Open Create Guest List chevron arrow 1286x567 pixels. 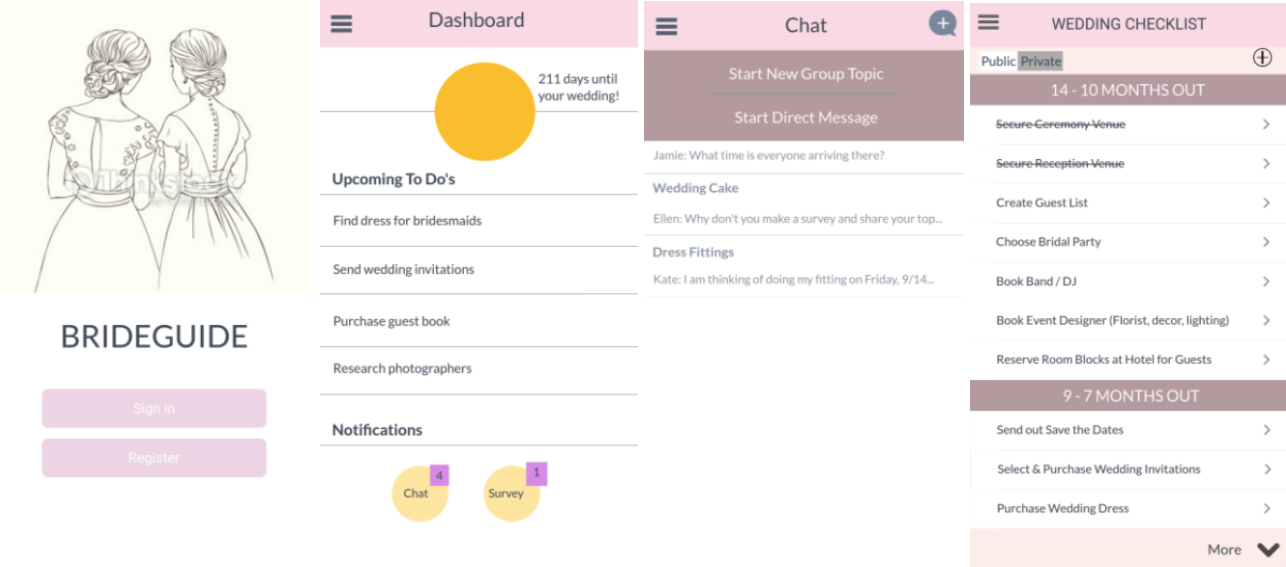pos(1266,203)
